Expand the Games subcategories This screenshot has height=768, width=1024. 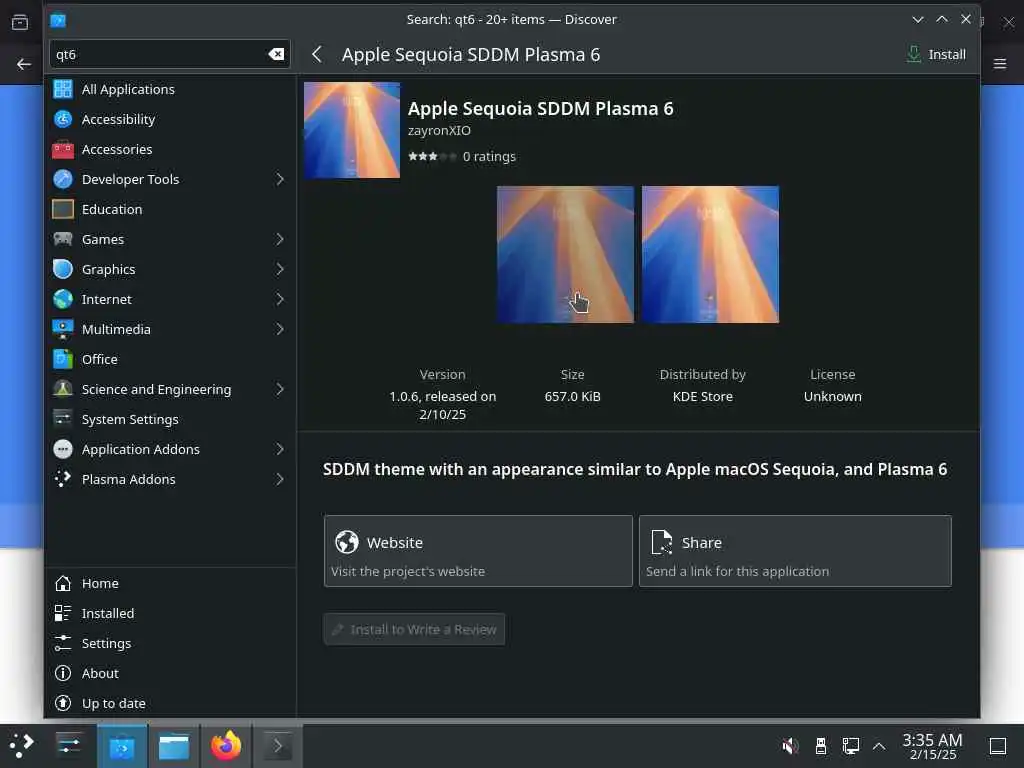point(280,239)
